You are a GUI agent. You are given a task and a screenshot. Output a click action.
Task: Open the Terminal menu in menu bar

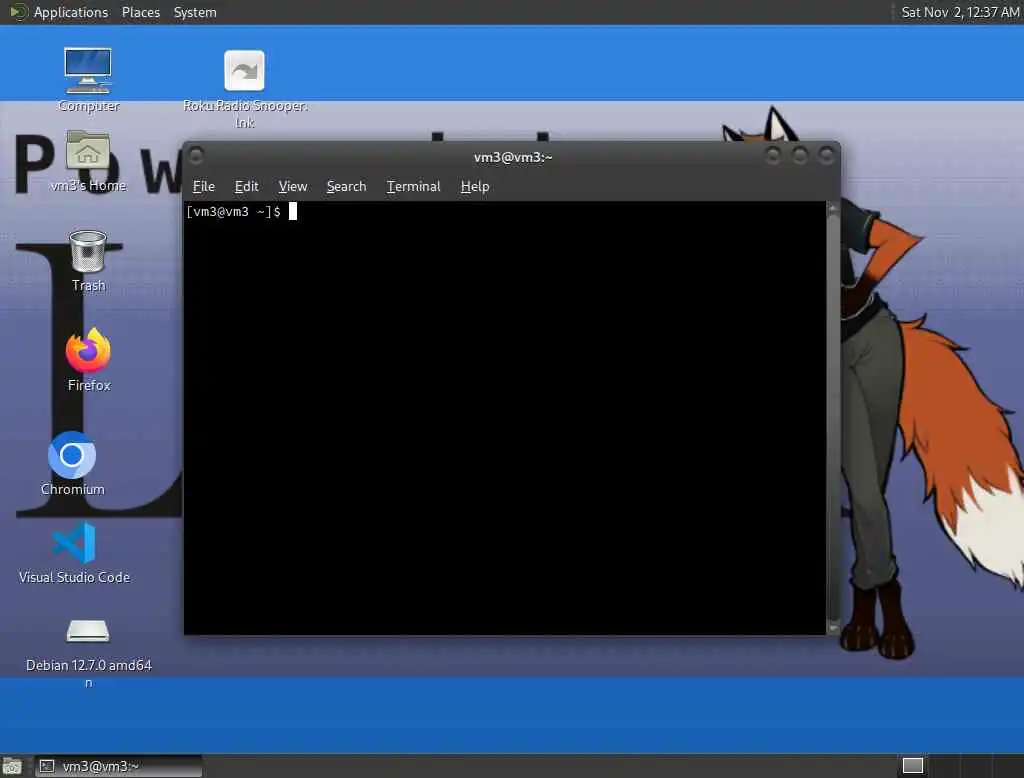coord(413,187)
